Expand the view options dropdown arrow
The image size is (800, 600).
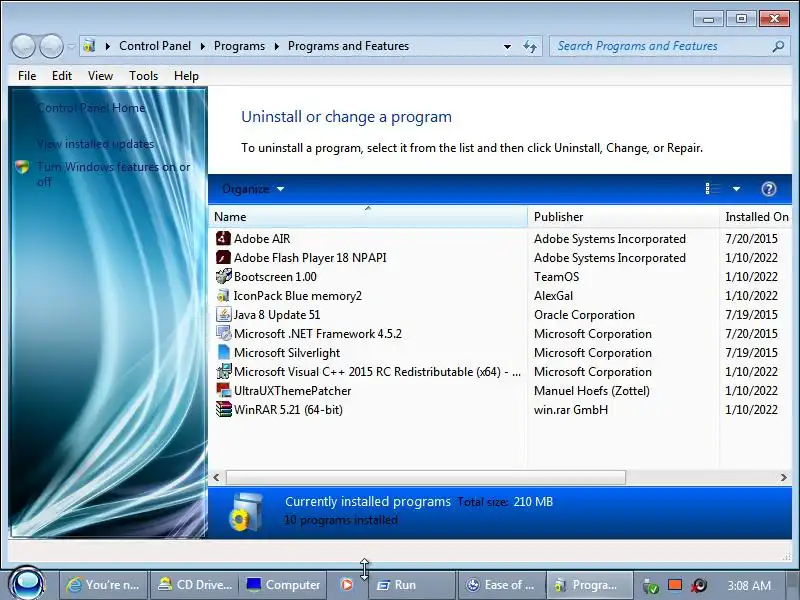736,189
